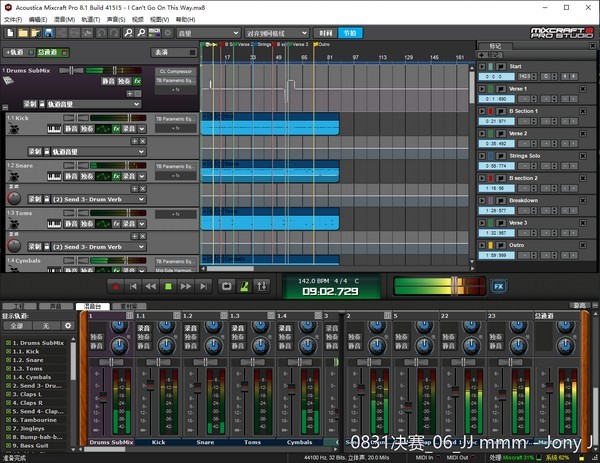Open the 文件(F) menu
This screenshot has height=463, width=600.
[x=13, y=19]
